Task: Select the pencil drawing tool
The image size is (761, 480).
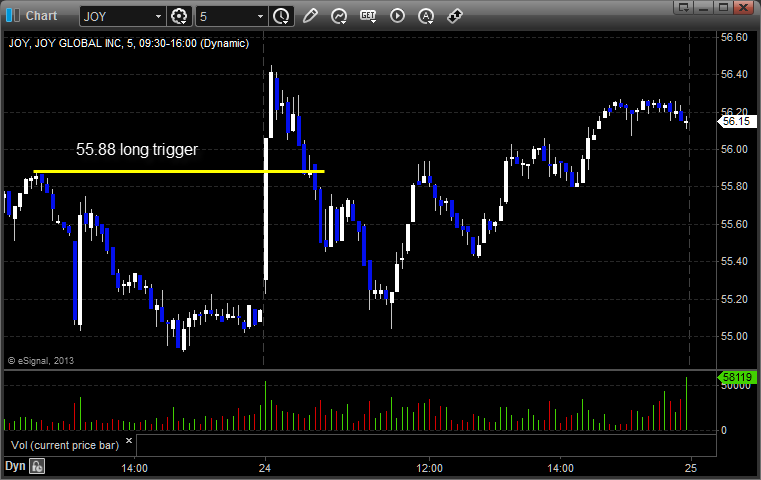Action: 310,16
